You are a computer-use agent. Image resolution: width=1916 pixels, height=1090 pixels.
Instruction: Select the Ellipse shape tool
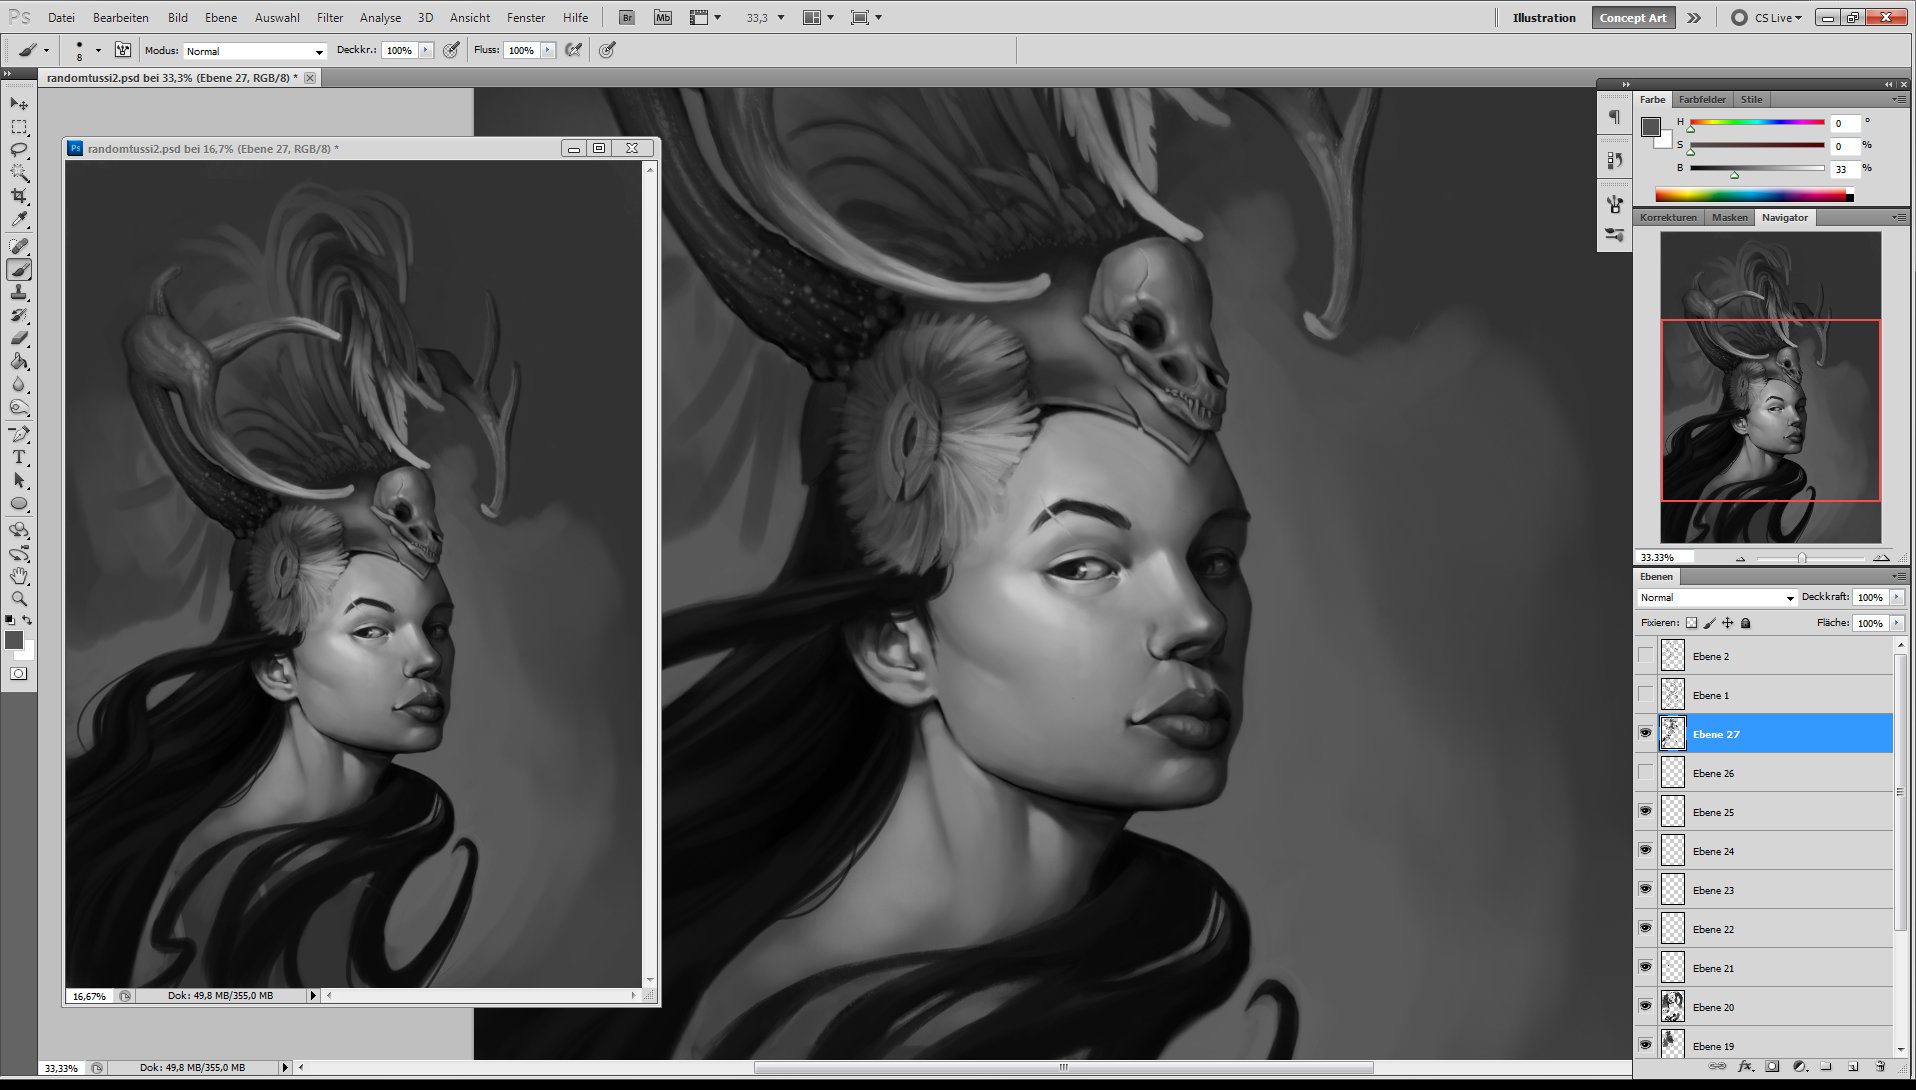click(19, 503)
